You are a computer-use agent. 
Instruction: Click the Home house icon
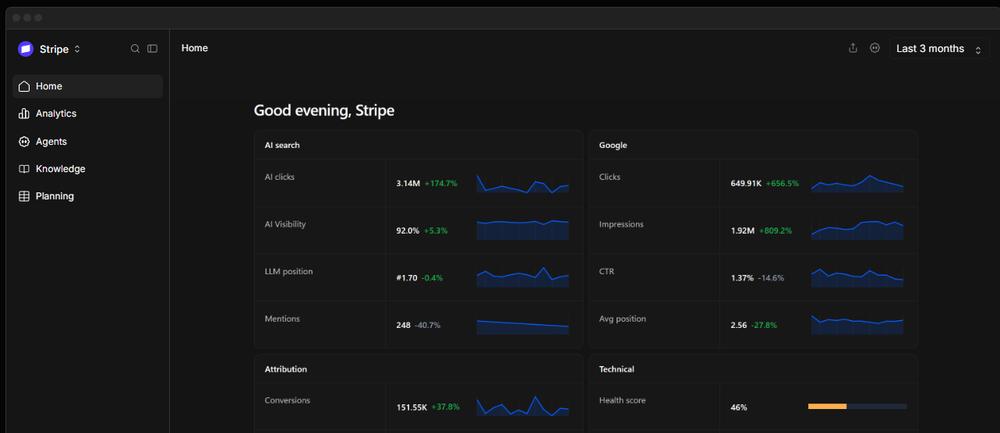point(24,86)
